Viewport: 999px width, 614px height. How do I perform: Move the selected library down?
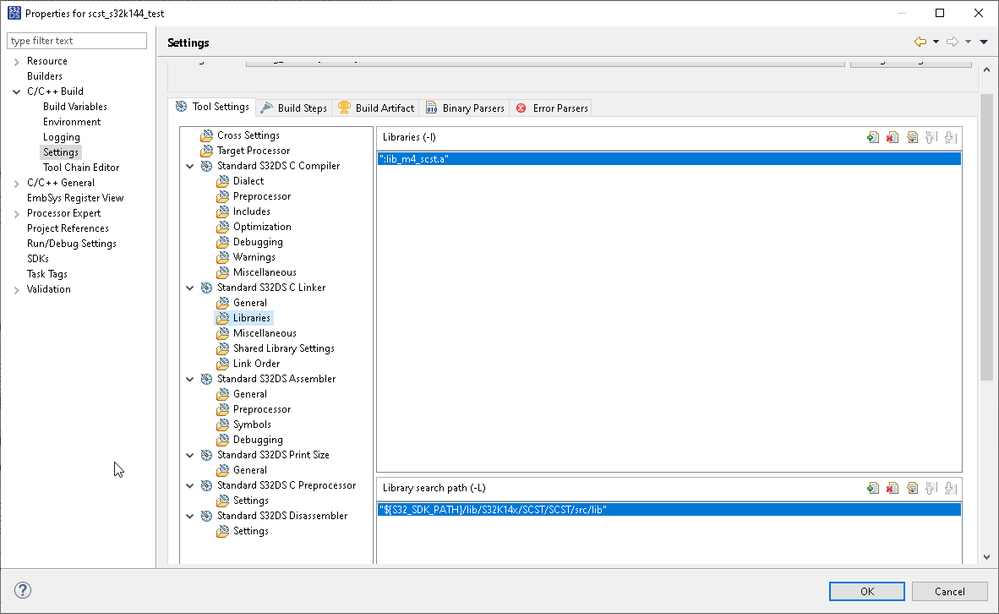tap(951, 137)
